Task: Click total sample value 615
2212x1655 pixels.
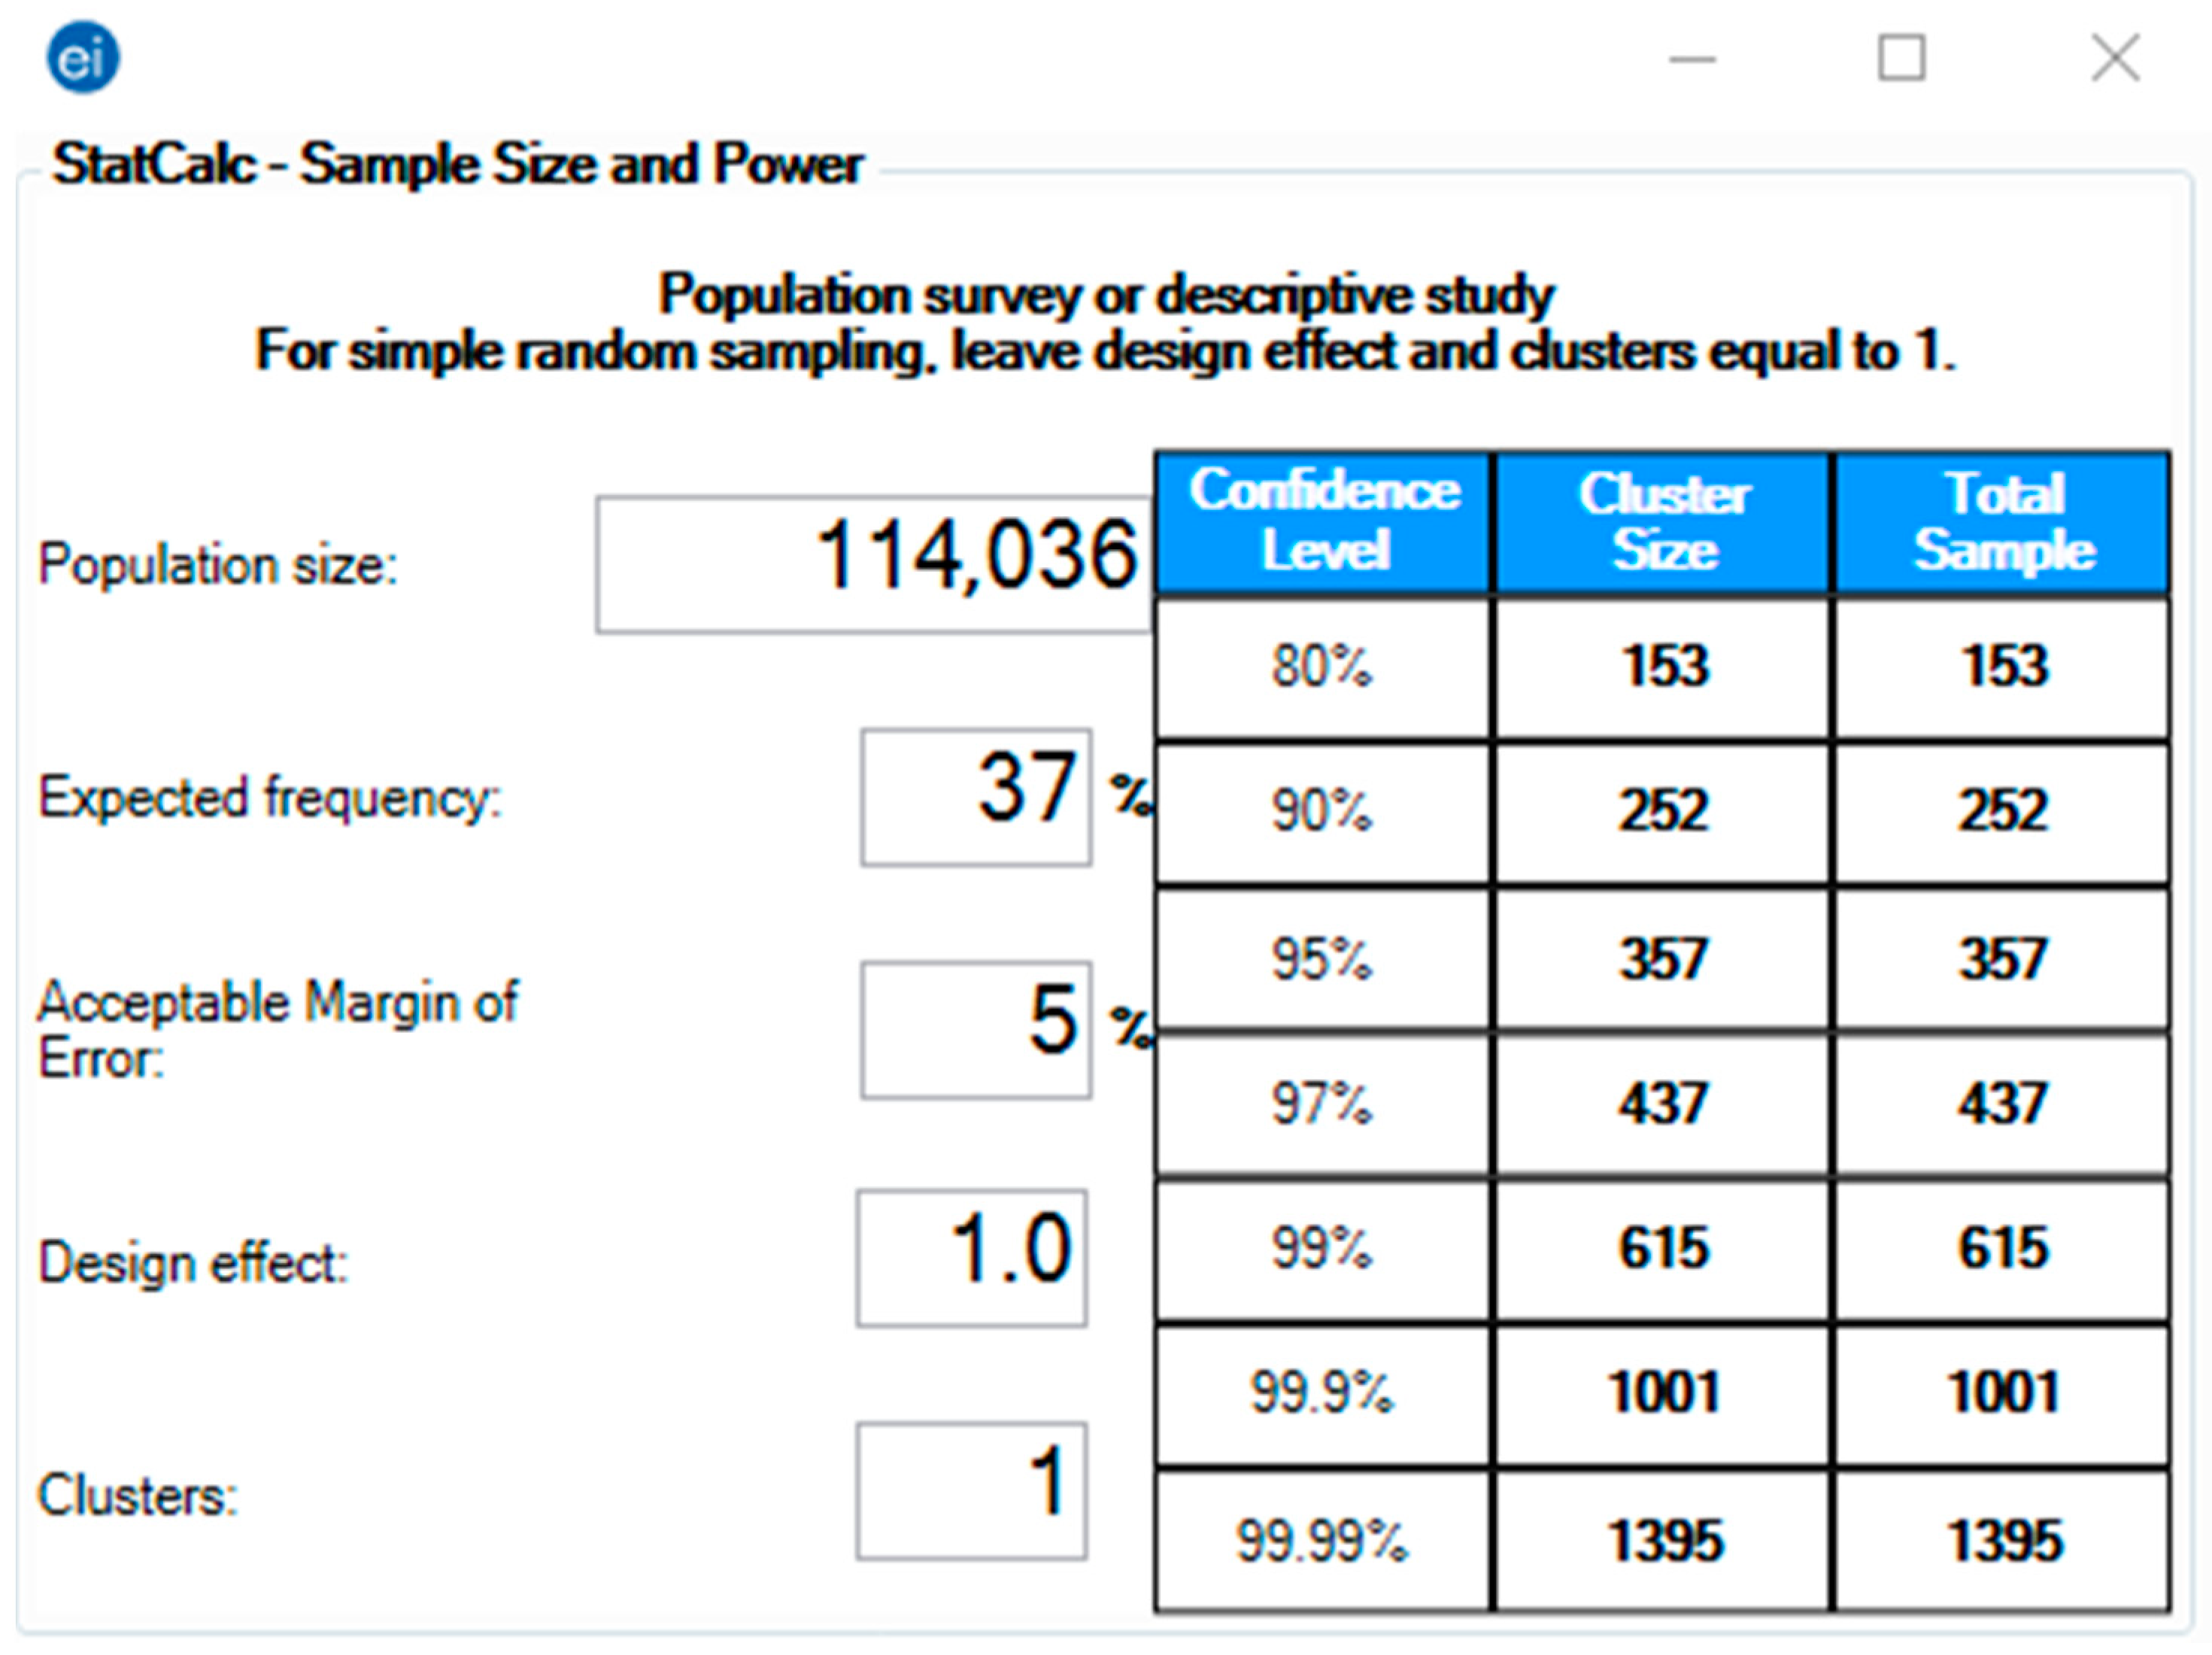Action: 2003,1249
